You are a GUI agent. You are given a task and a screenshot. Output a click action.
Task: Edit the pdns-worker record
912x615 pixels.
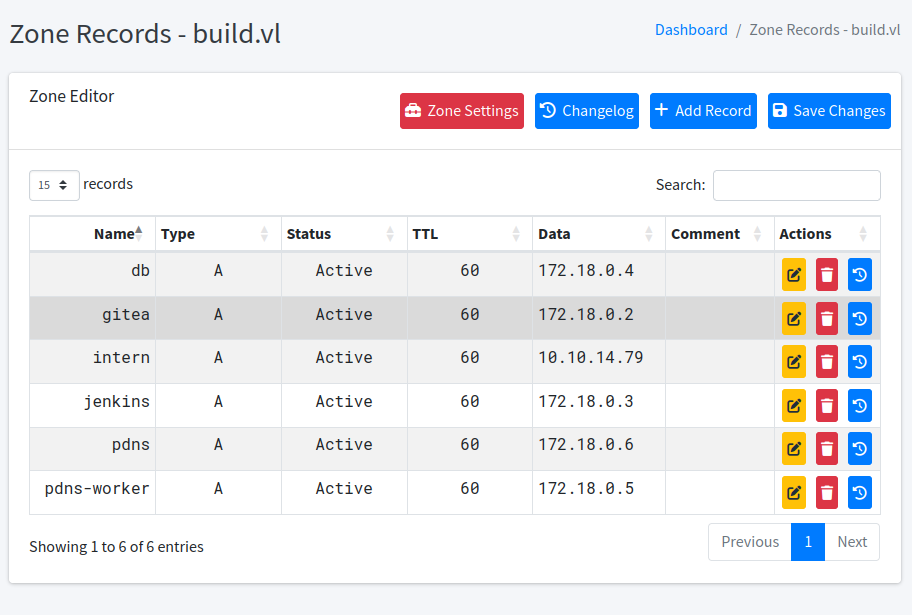[794, 492]
